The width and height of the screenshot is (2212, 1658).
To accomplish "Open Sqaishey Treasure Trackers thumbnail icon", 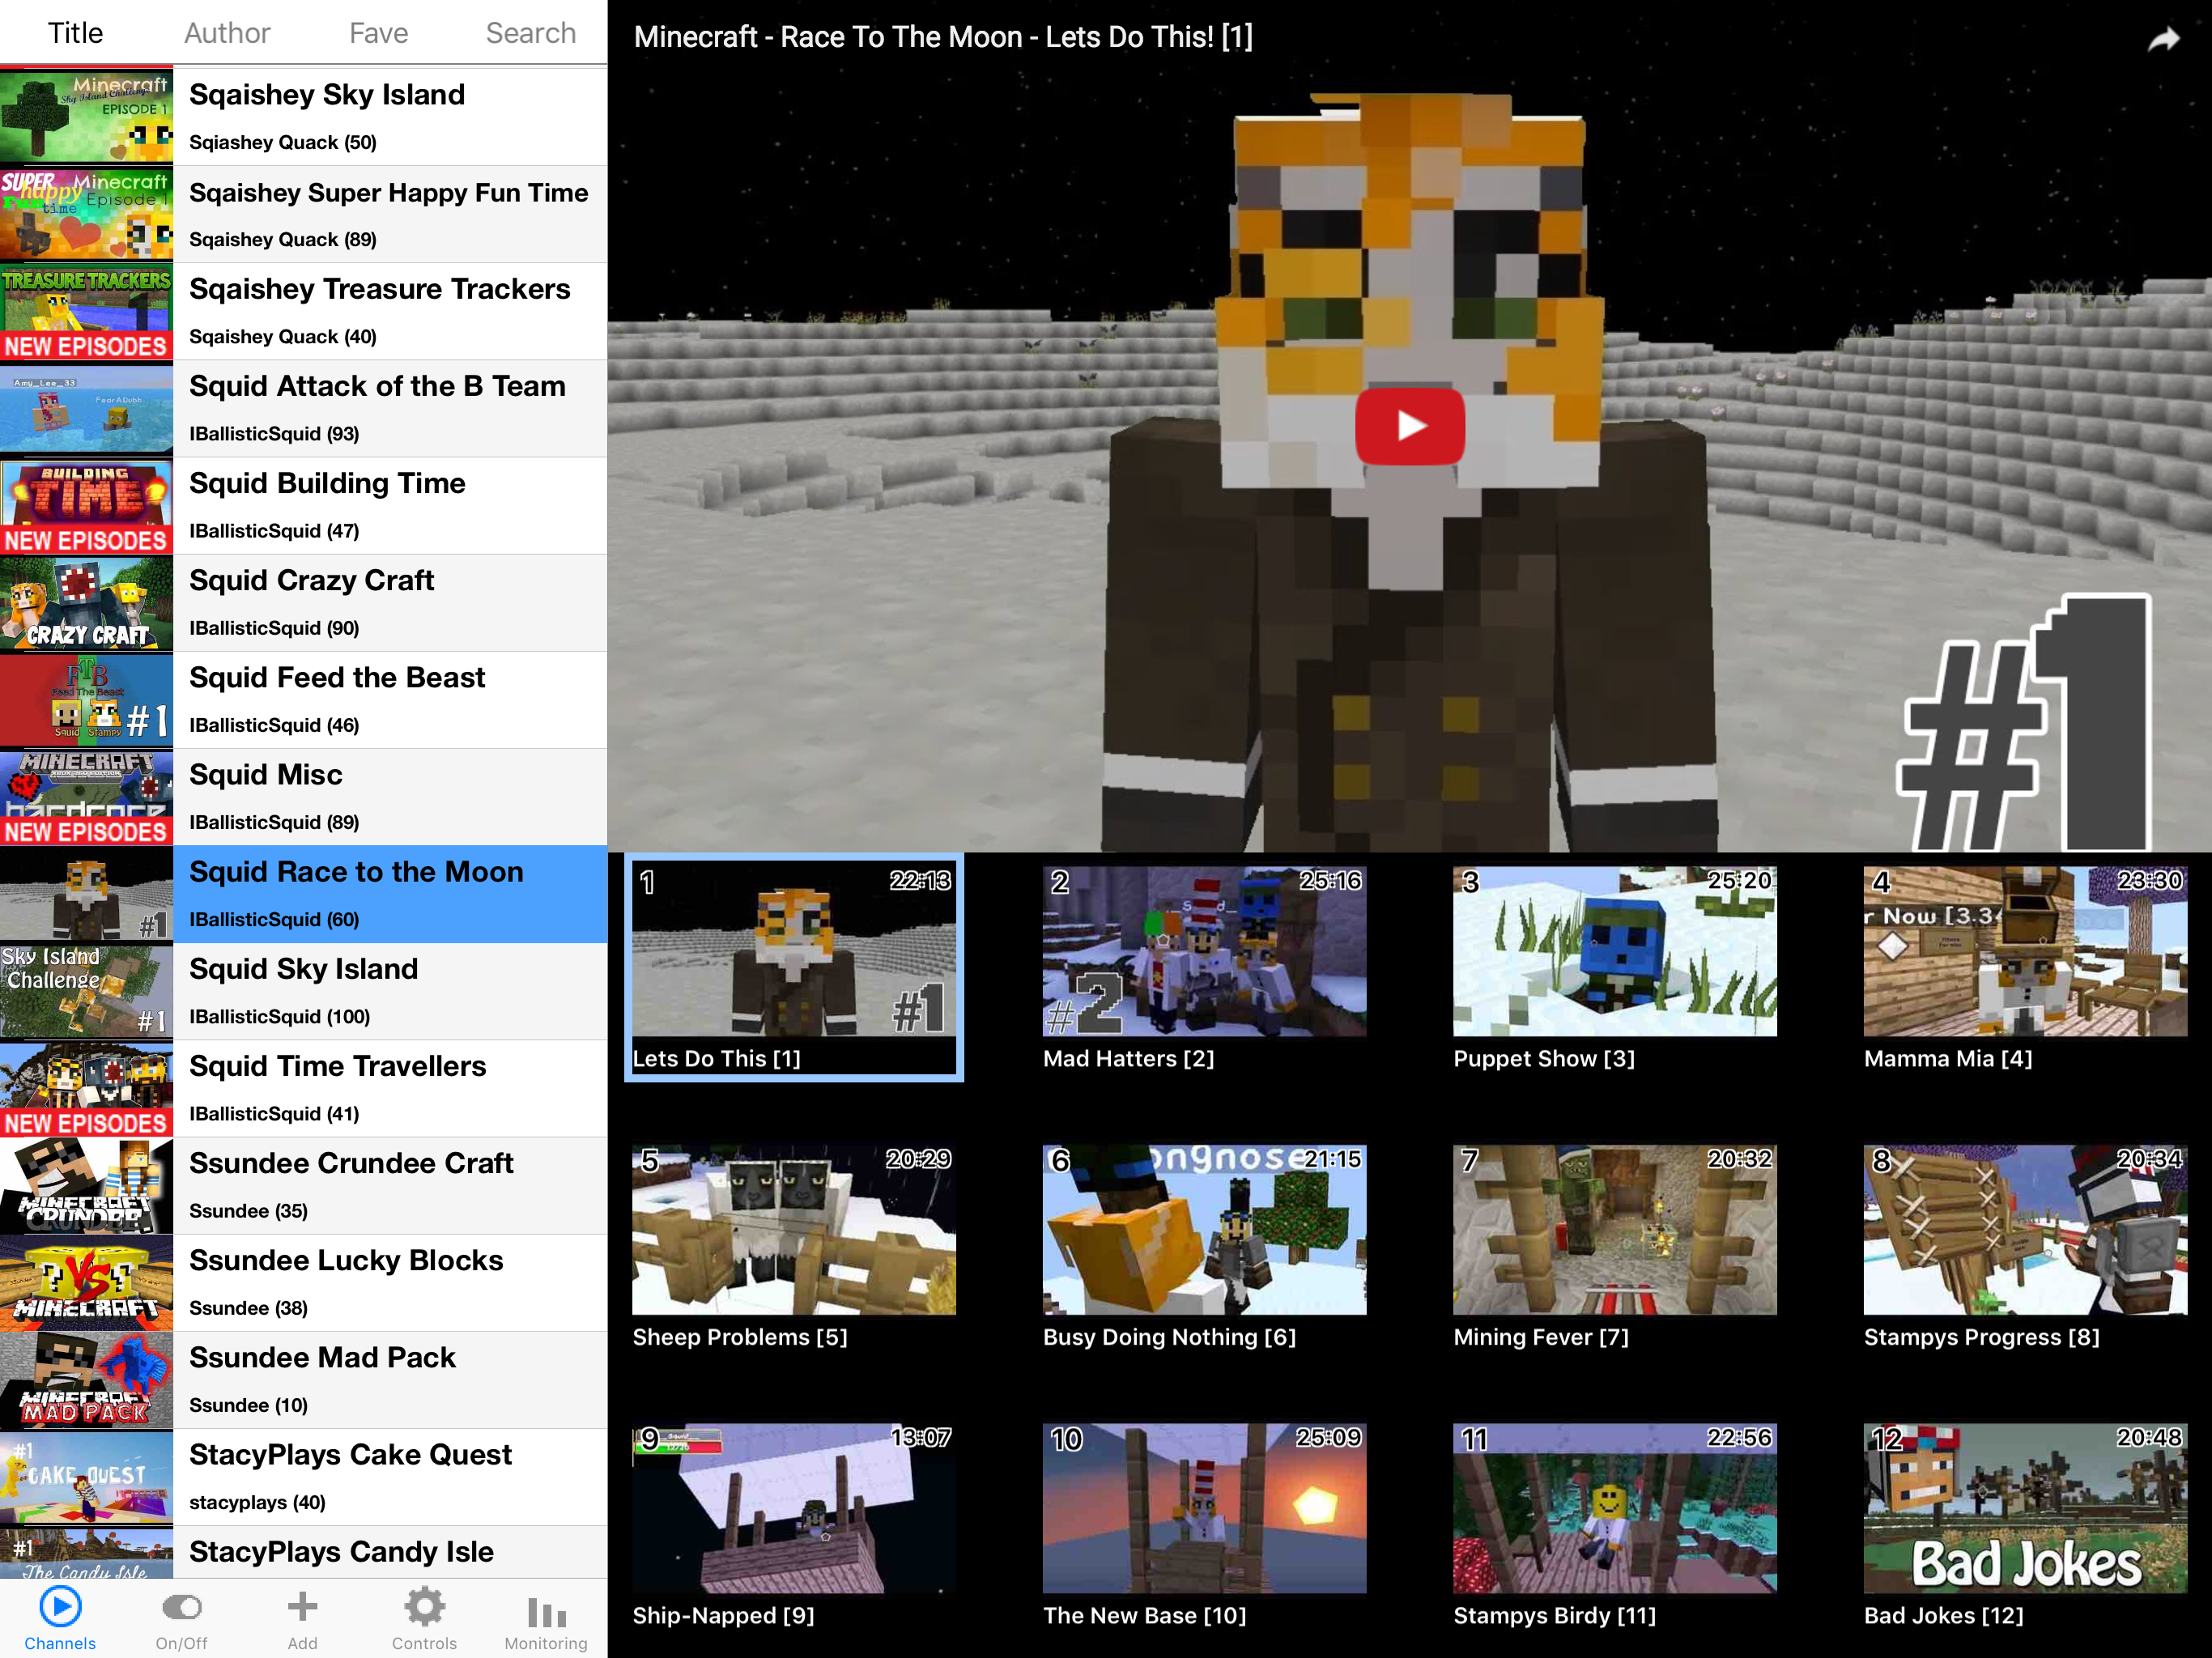I will tap(87, 312).
